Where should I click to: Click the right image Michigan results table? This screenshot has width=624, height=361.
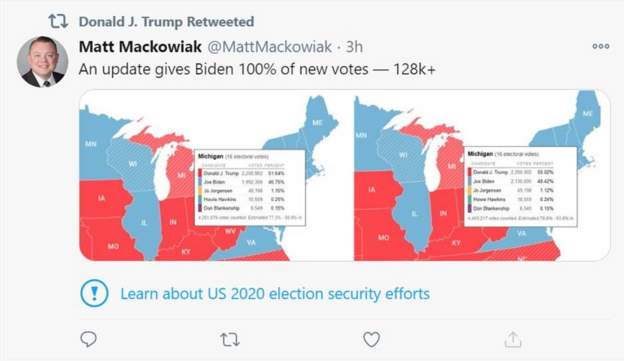click(521, 187)
